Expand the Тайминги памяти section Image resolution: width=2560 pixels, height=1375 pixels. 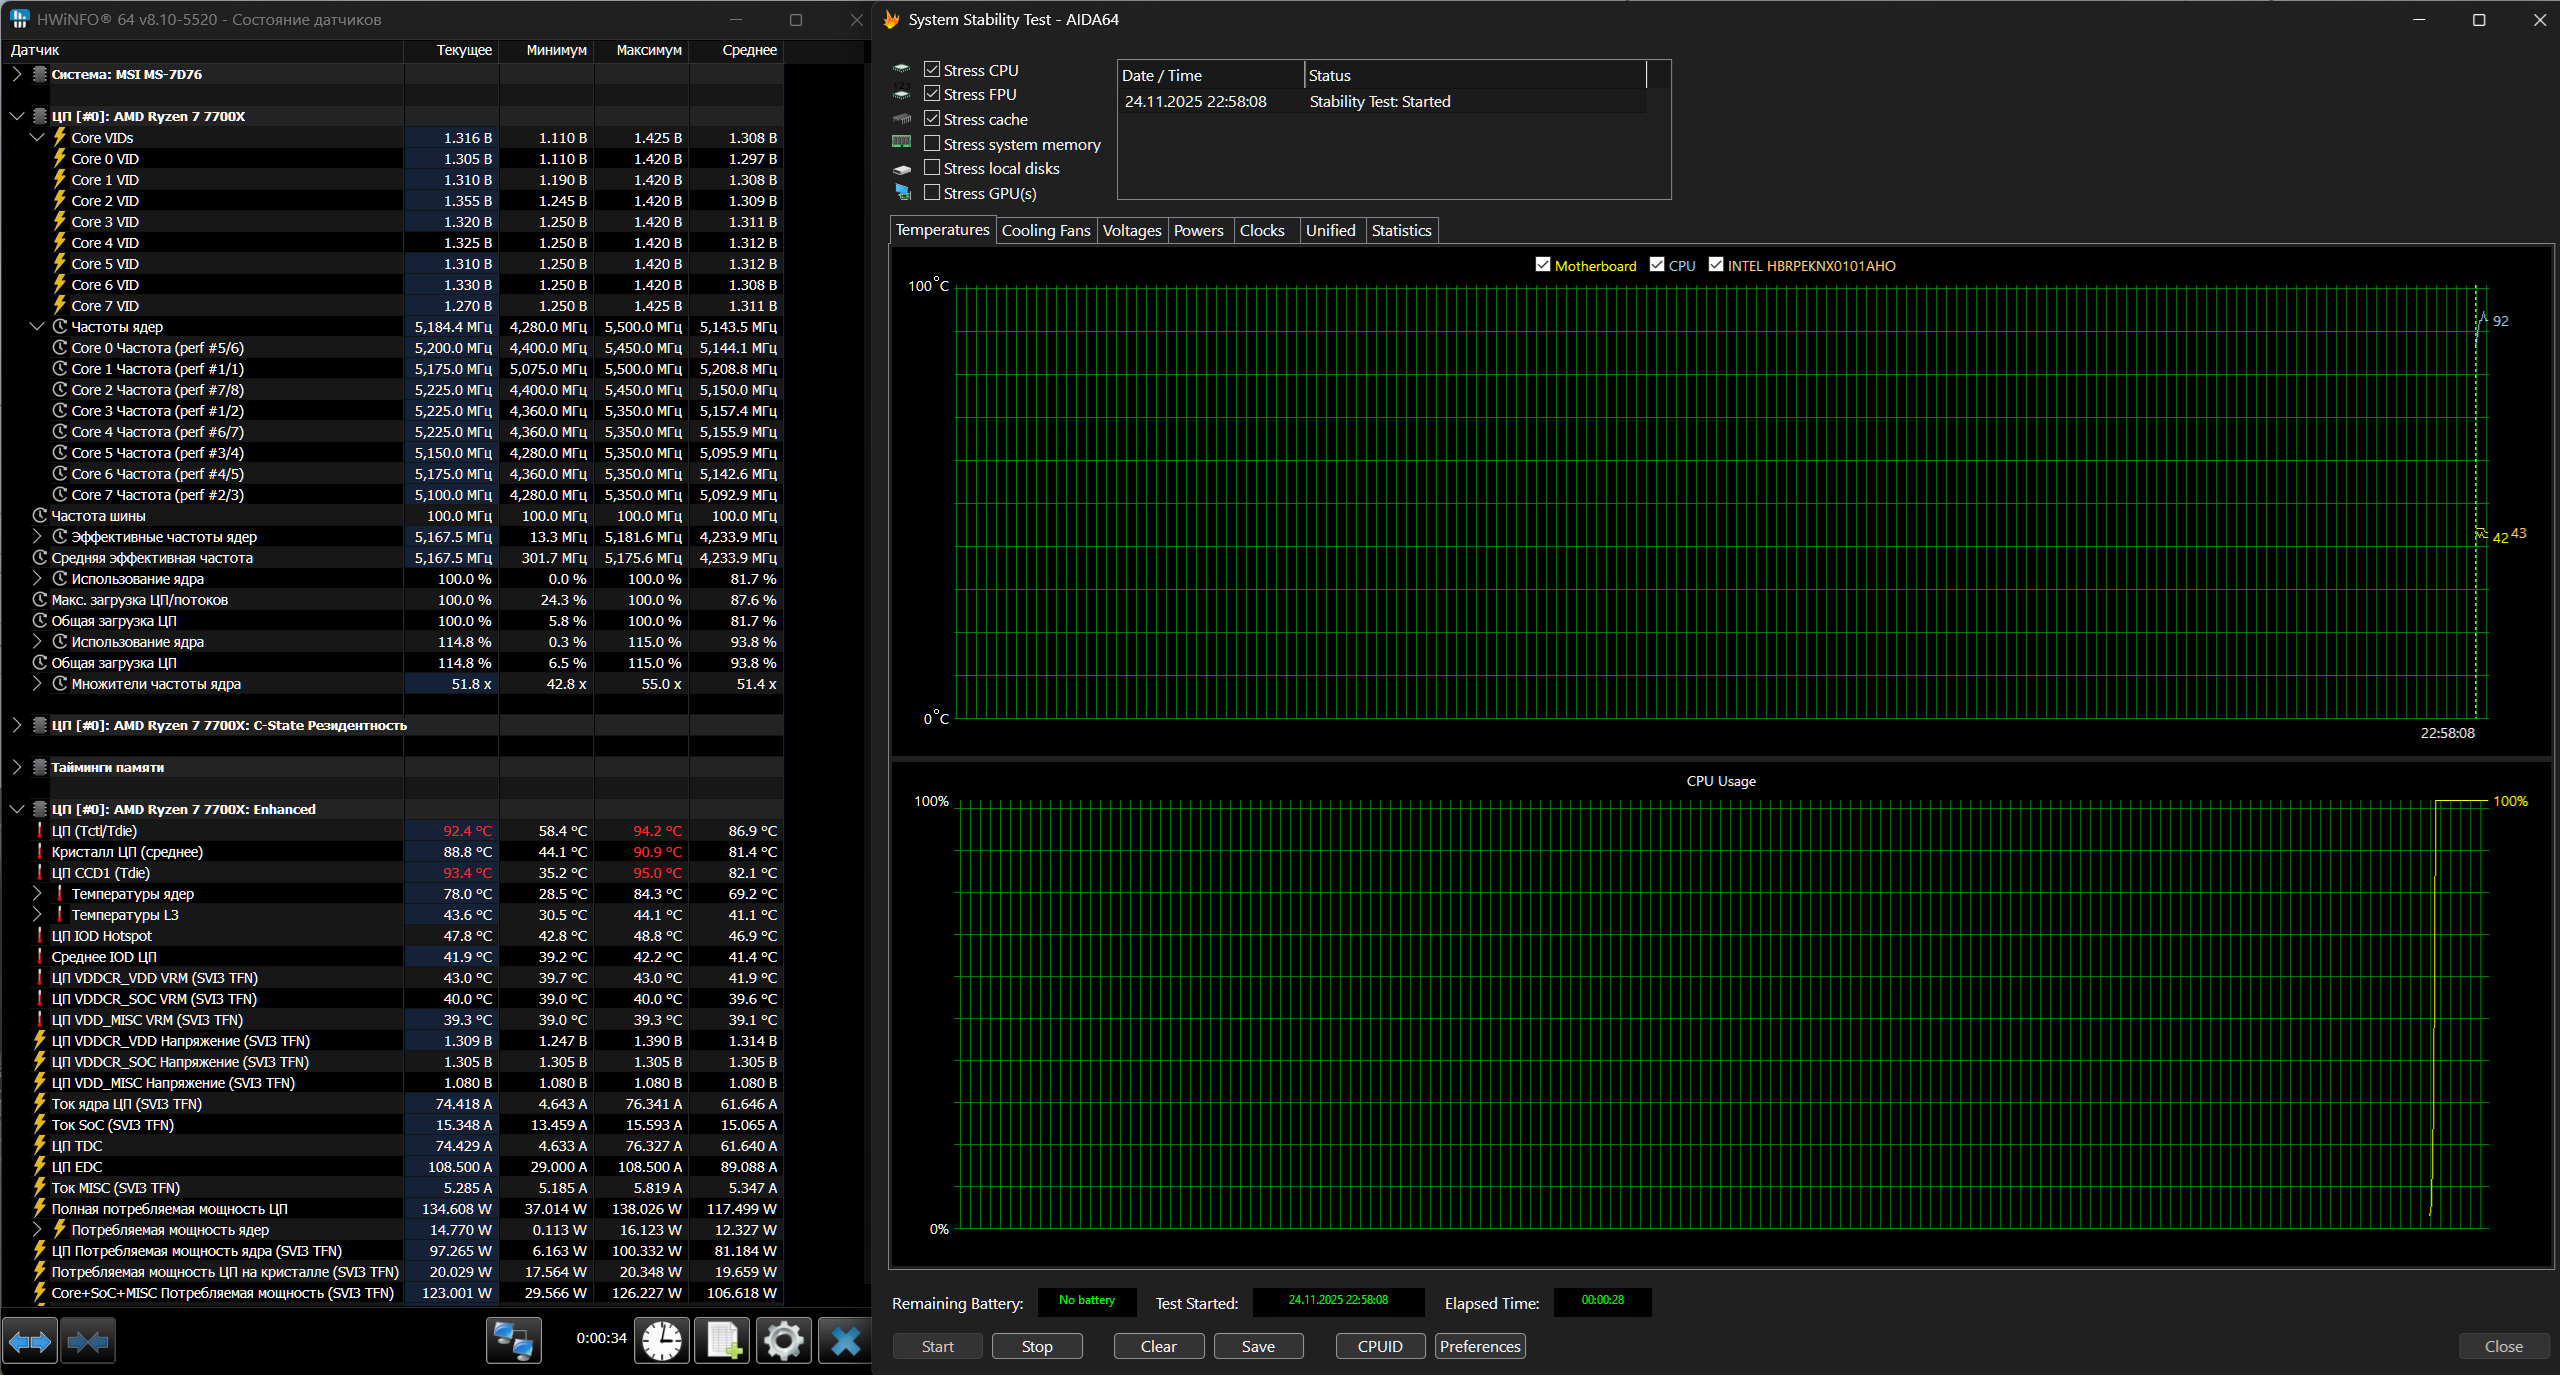tap(16, 767)
